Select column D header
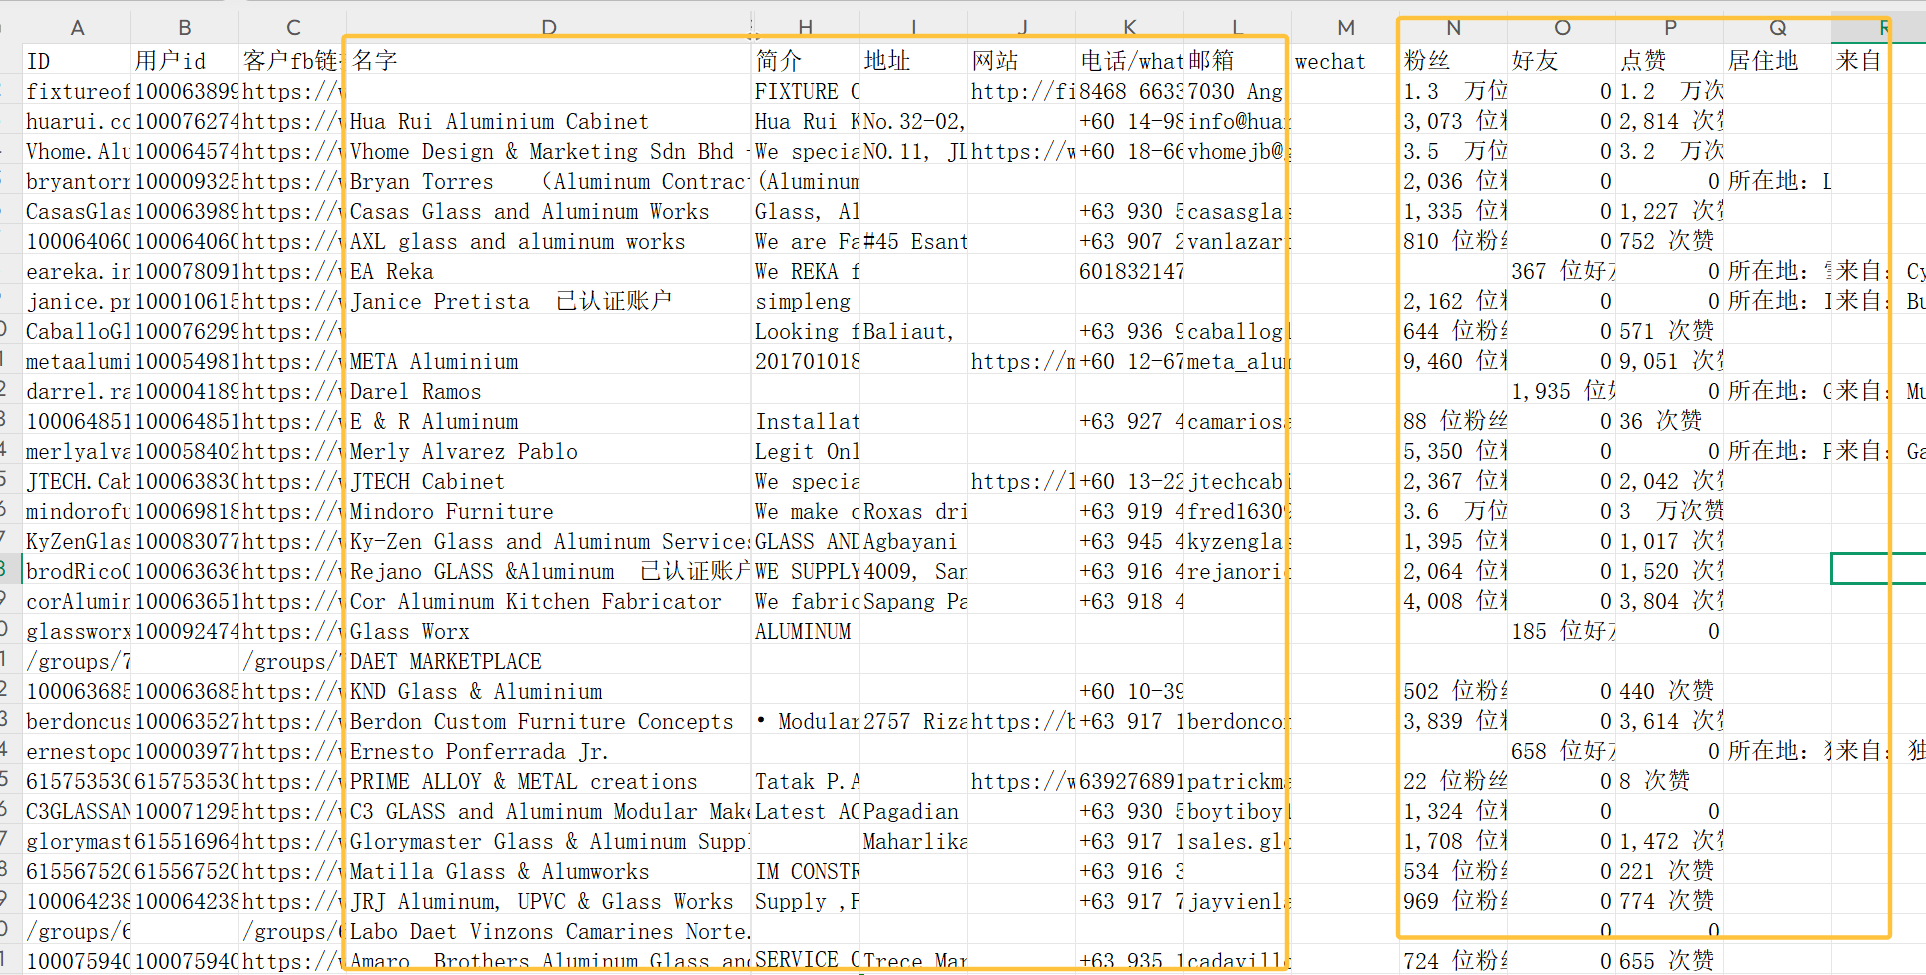 click(549, 27)
